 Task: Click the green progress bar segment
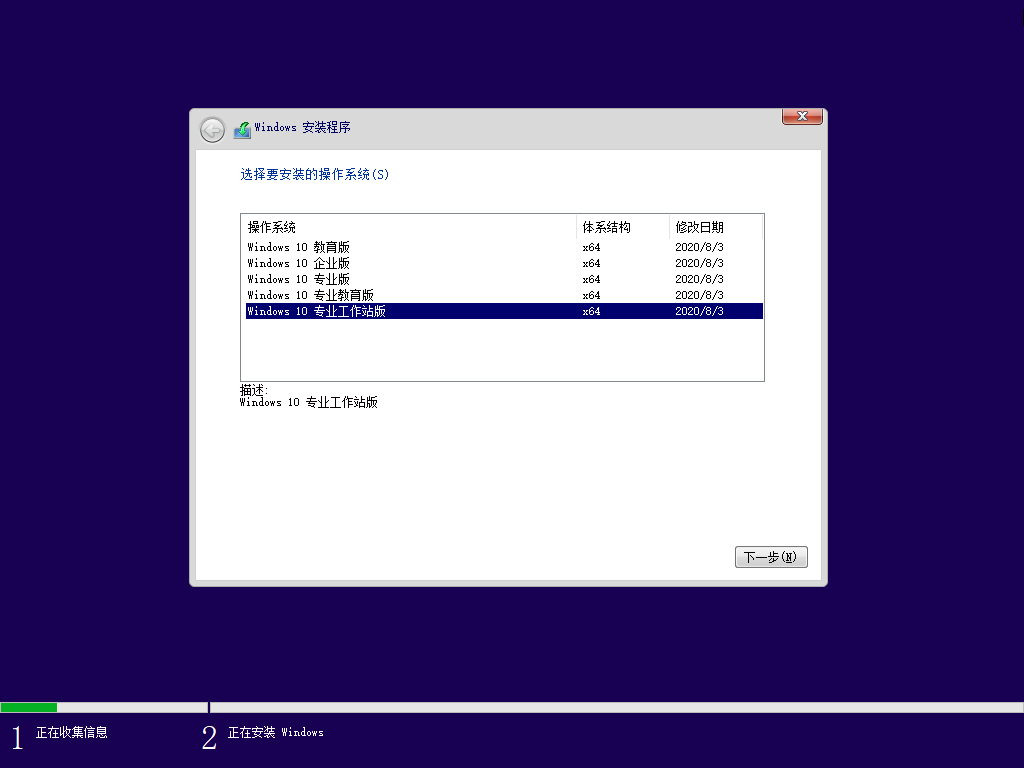[30, 707]
